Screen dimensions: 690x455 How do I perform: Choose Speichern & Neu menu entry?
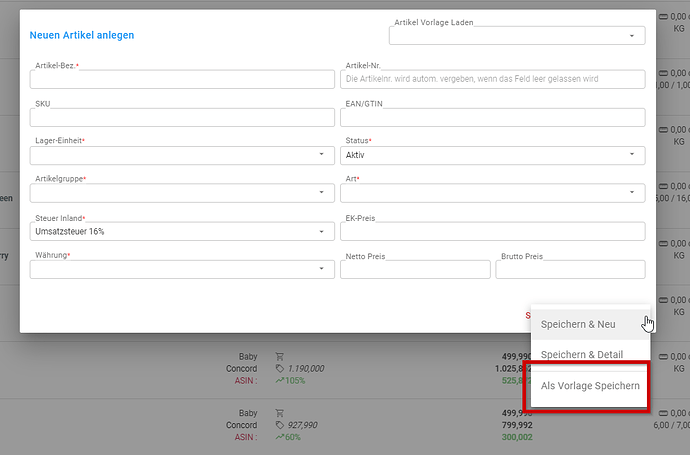pos(591,324)
